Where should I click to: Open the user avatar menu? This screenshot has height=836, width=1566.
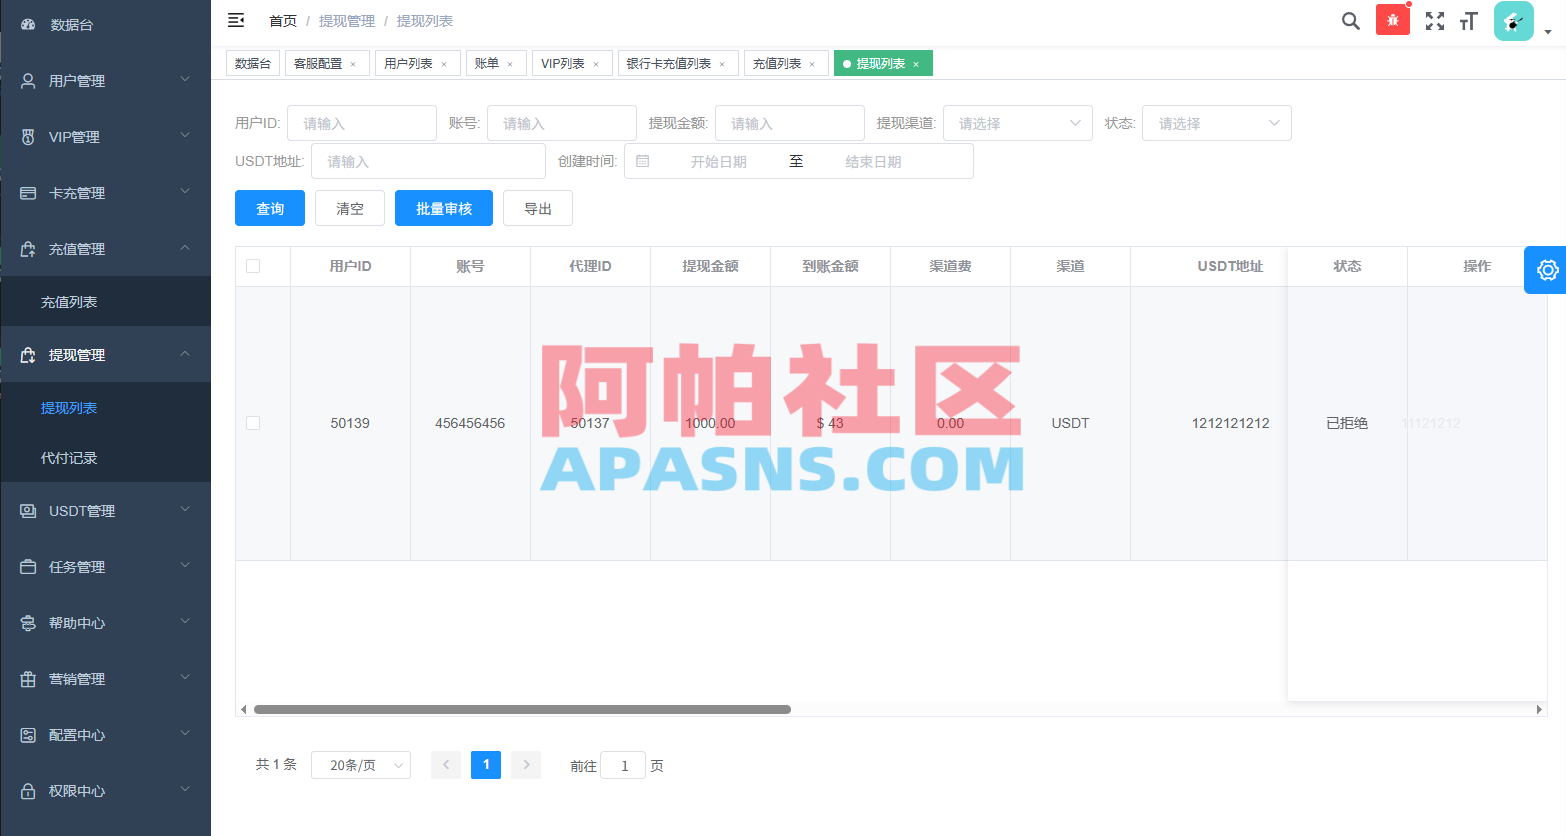click(x=1513, y=21)
